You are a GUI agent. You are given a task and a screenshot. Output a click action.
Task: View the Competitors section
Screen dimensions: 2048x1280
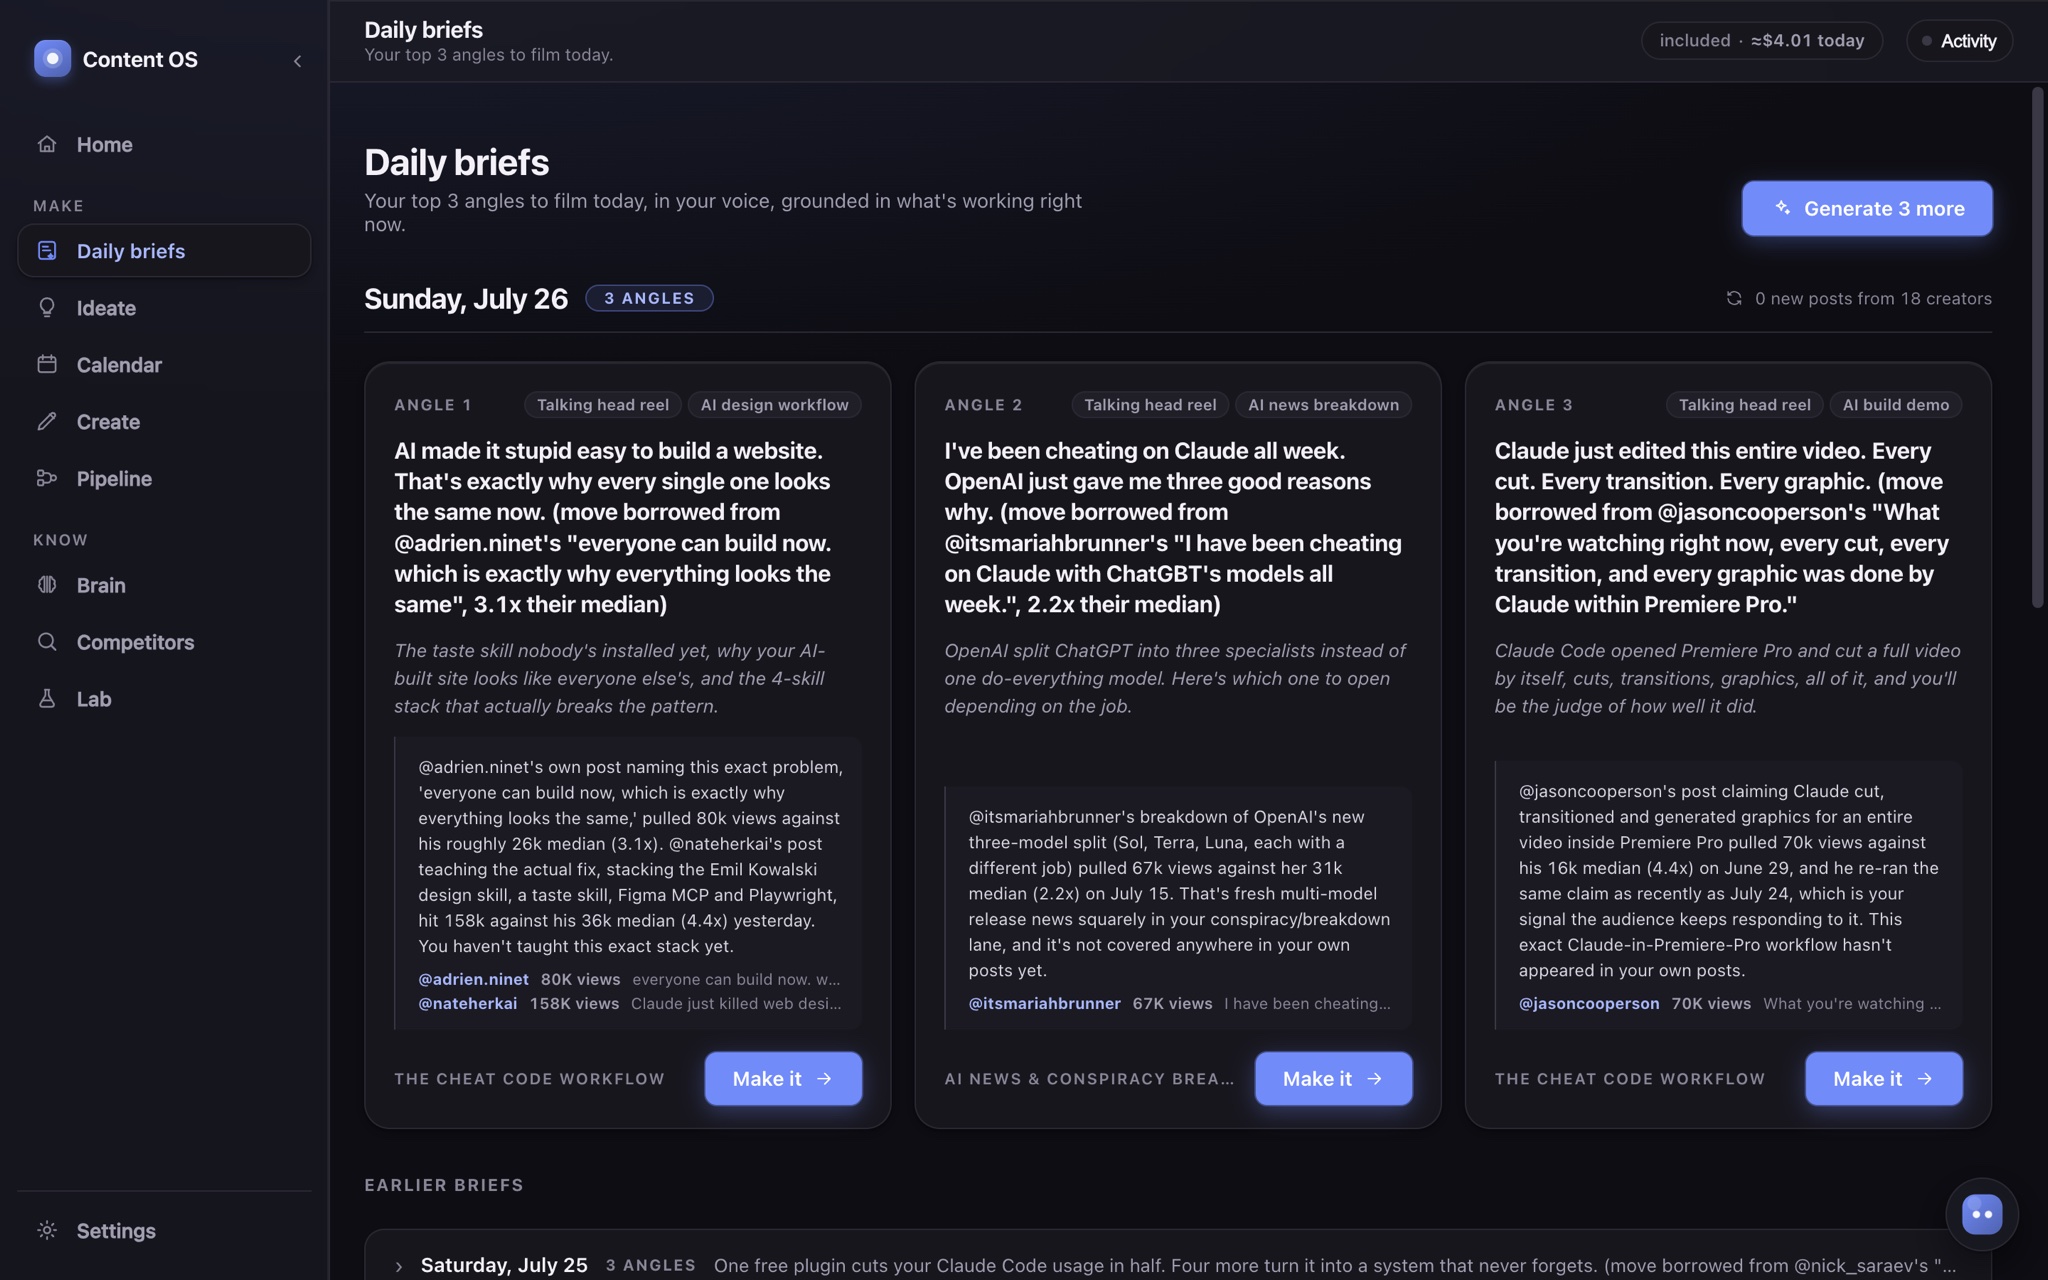click(164, 642)
